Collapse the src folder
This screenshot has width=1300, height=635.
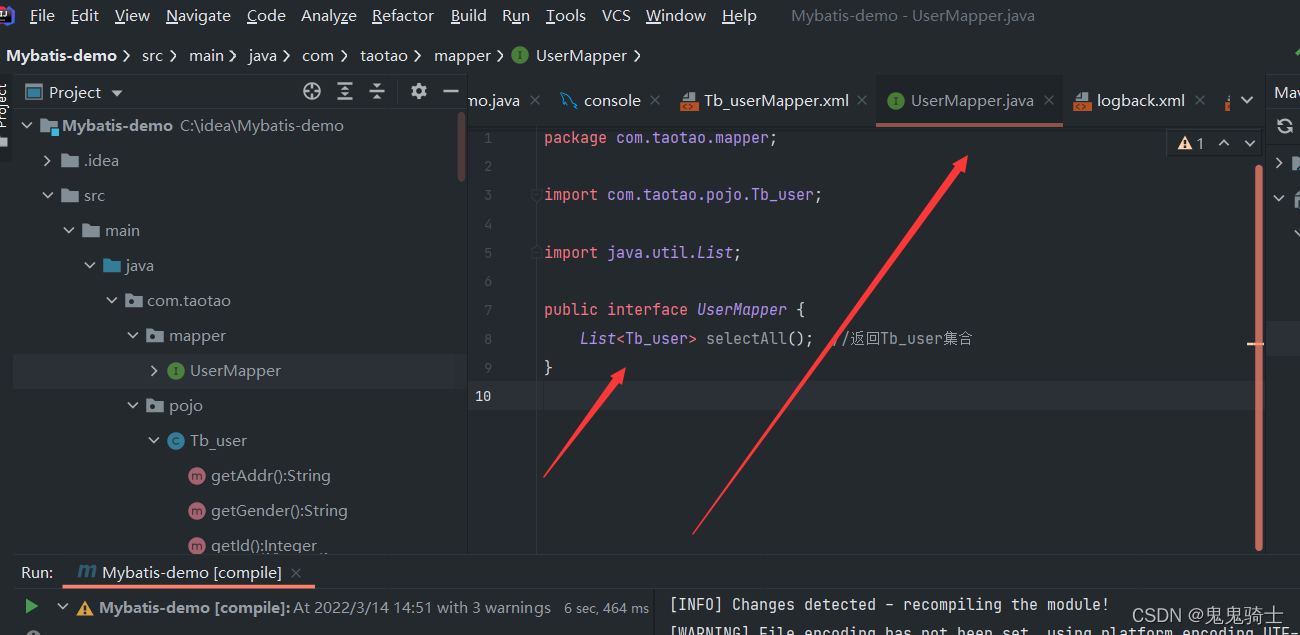[x=47, y=196]
